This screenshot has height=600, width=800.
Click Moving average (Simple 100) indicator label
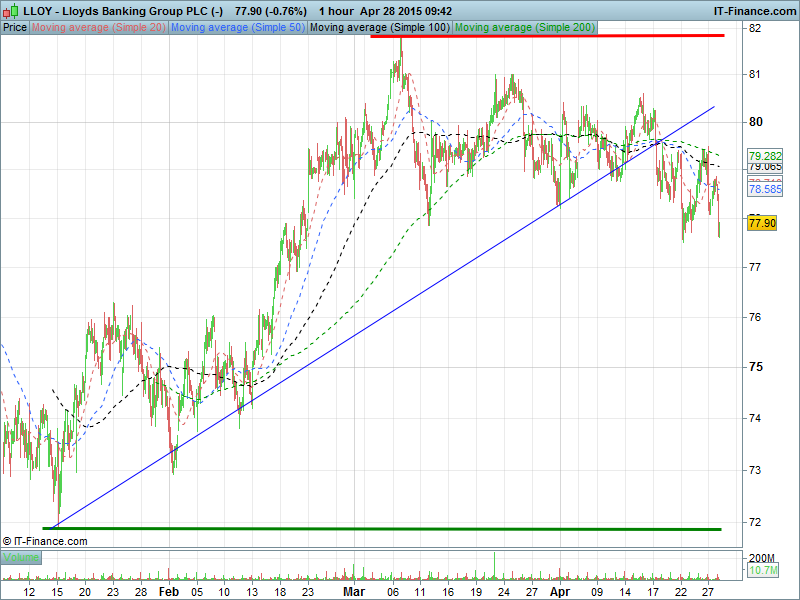pos(379,28)
